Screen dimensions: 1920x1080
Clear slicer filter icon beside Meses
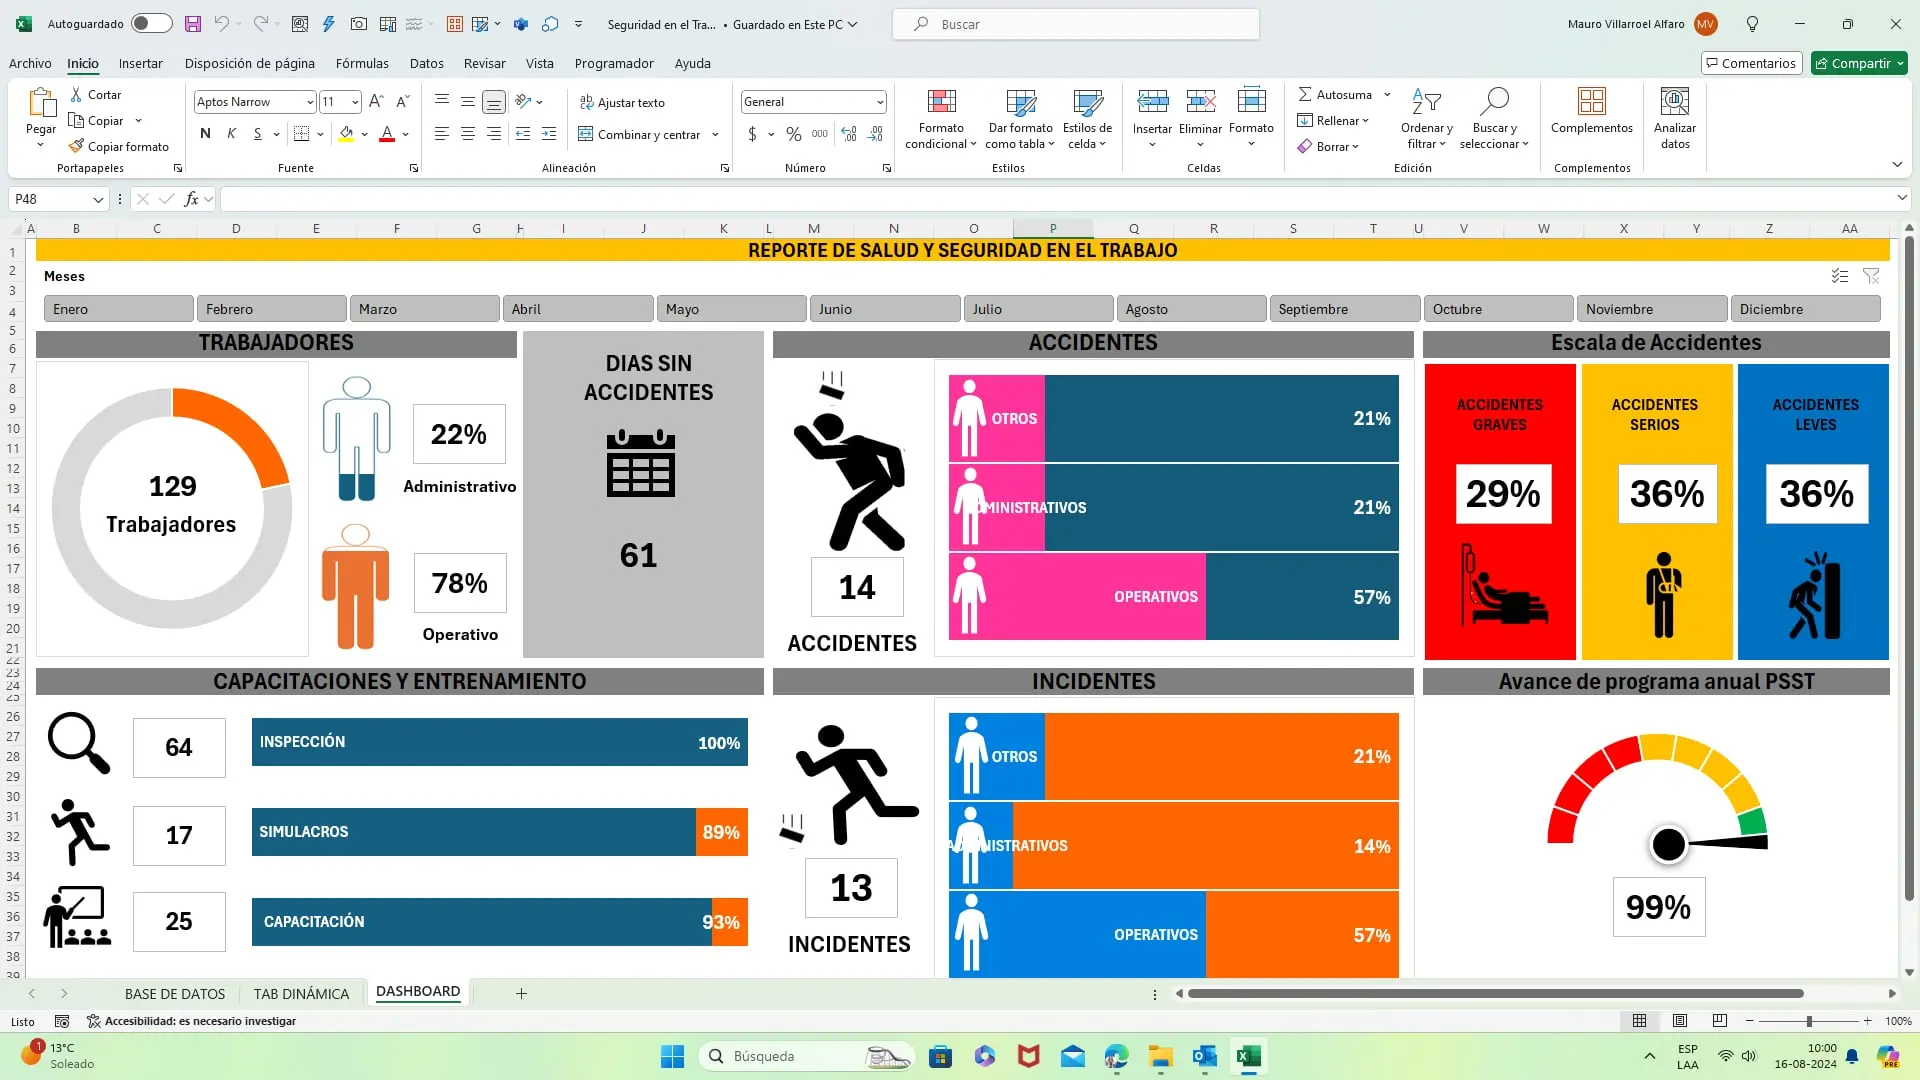(1871, 276)
